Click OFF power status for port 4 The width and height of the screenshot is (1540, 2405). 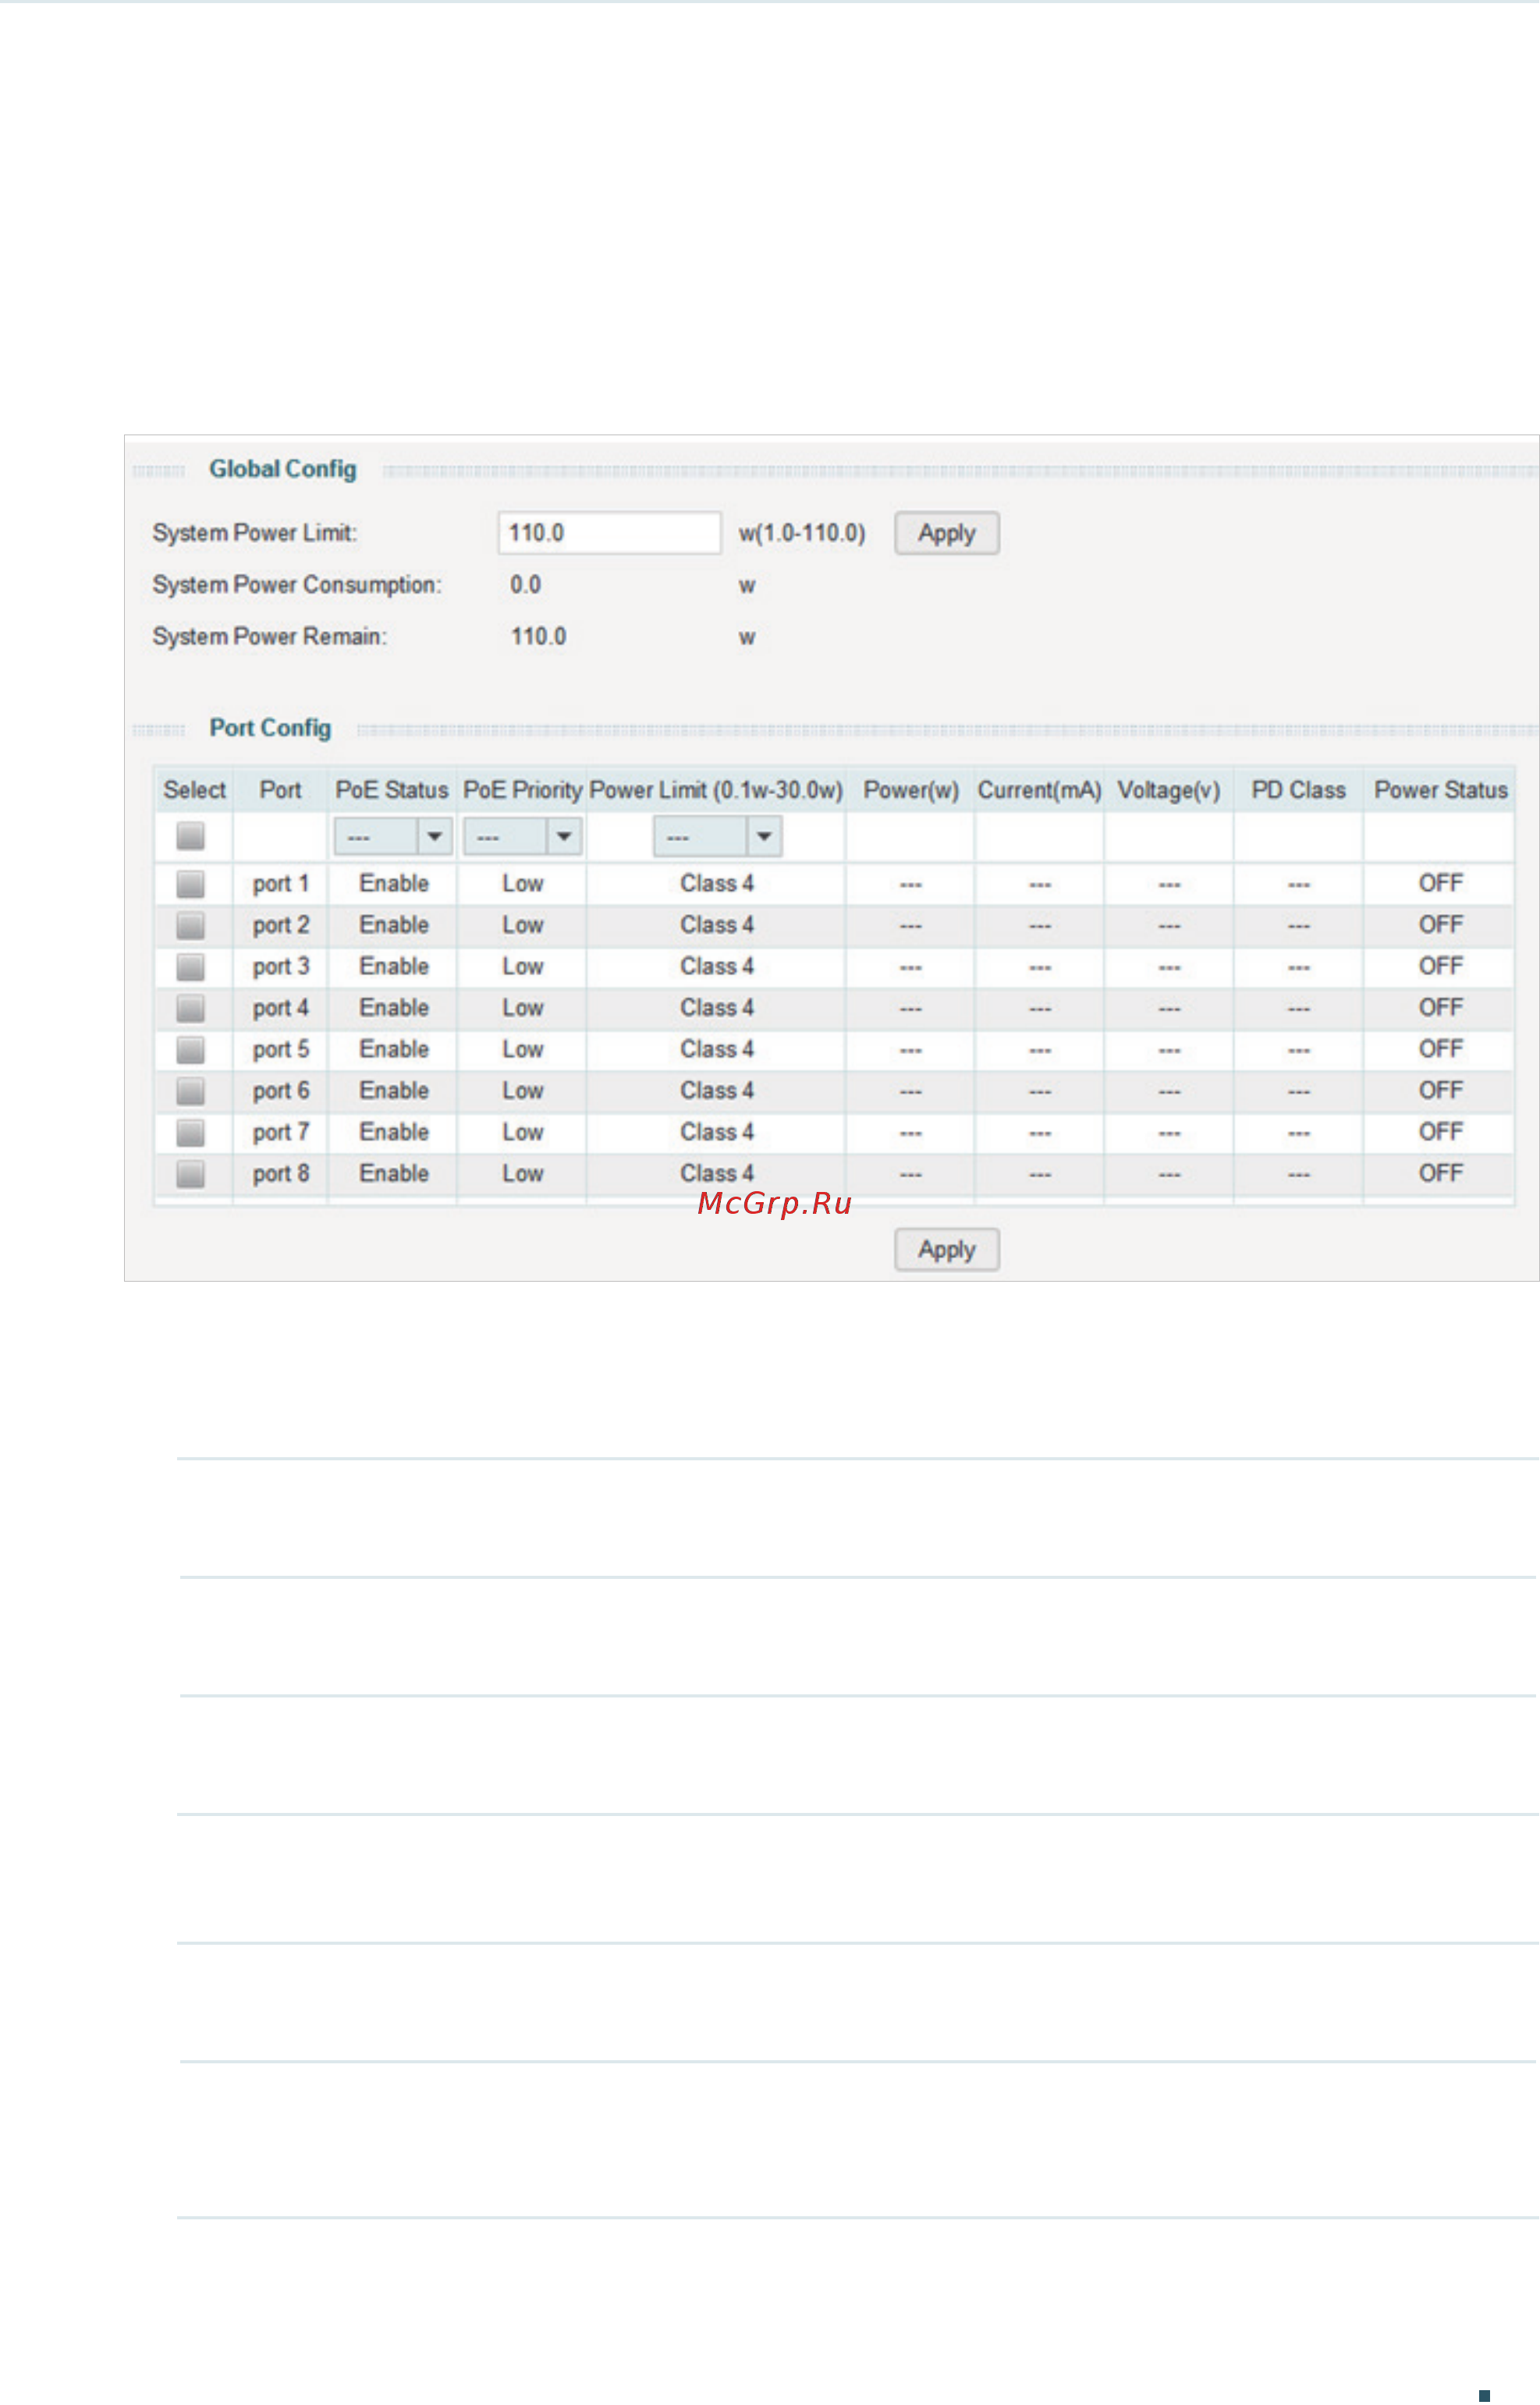pos(1440,1008)
